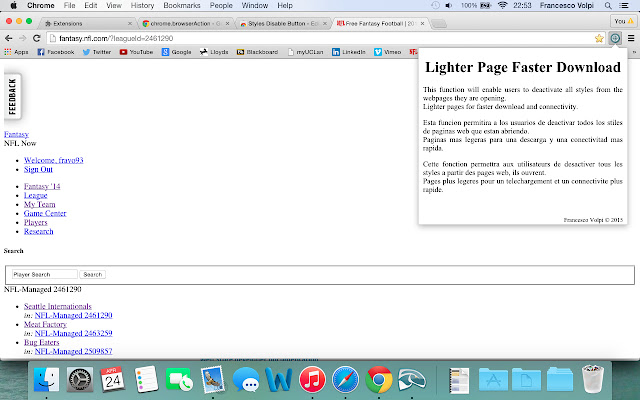640x400 pixels.
Task: Open iTunes from the dock
Action: click(312, 379)
